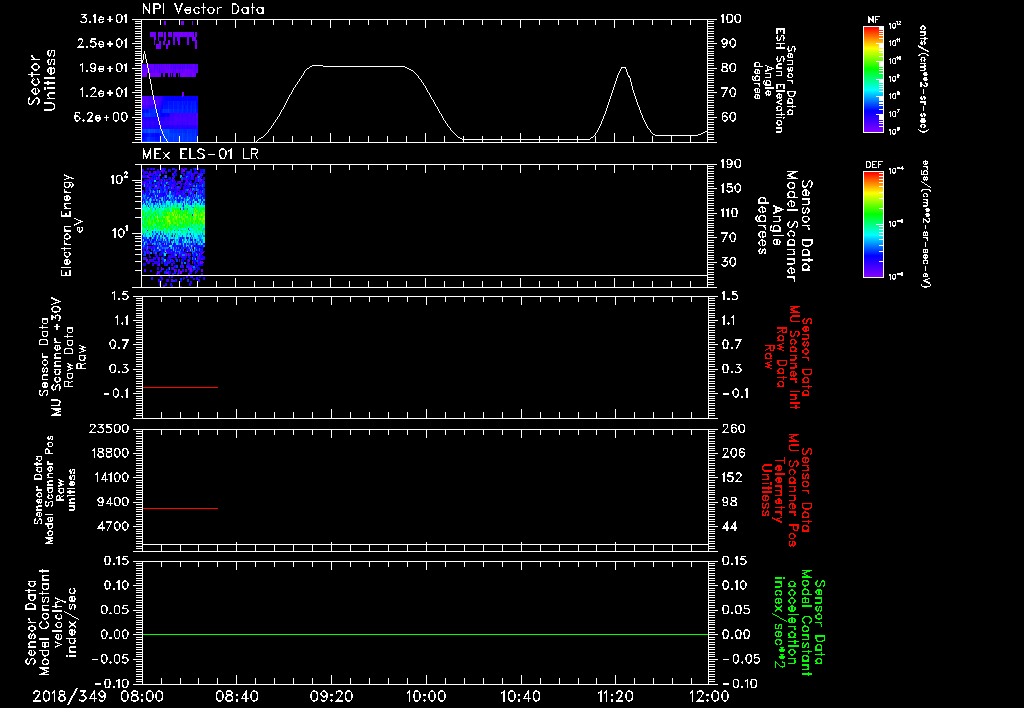Screen dimensions: 1024x708
Task: Click the NF label above color bar
Action: pos(874,20)
